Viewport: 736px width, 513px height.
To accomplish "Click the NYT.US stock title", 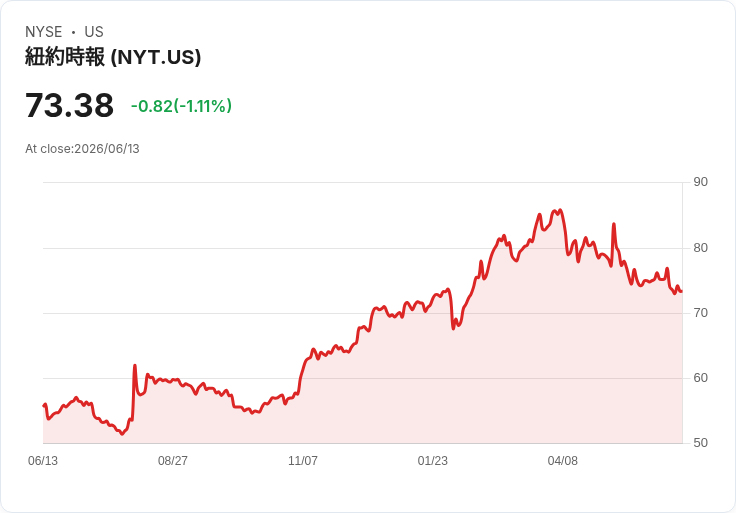I will (x=113, y=57).
